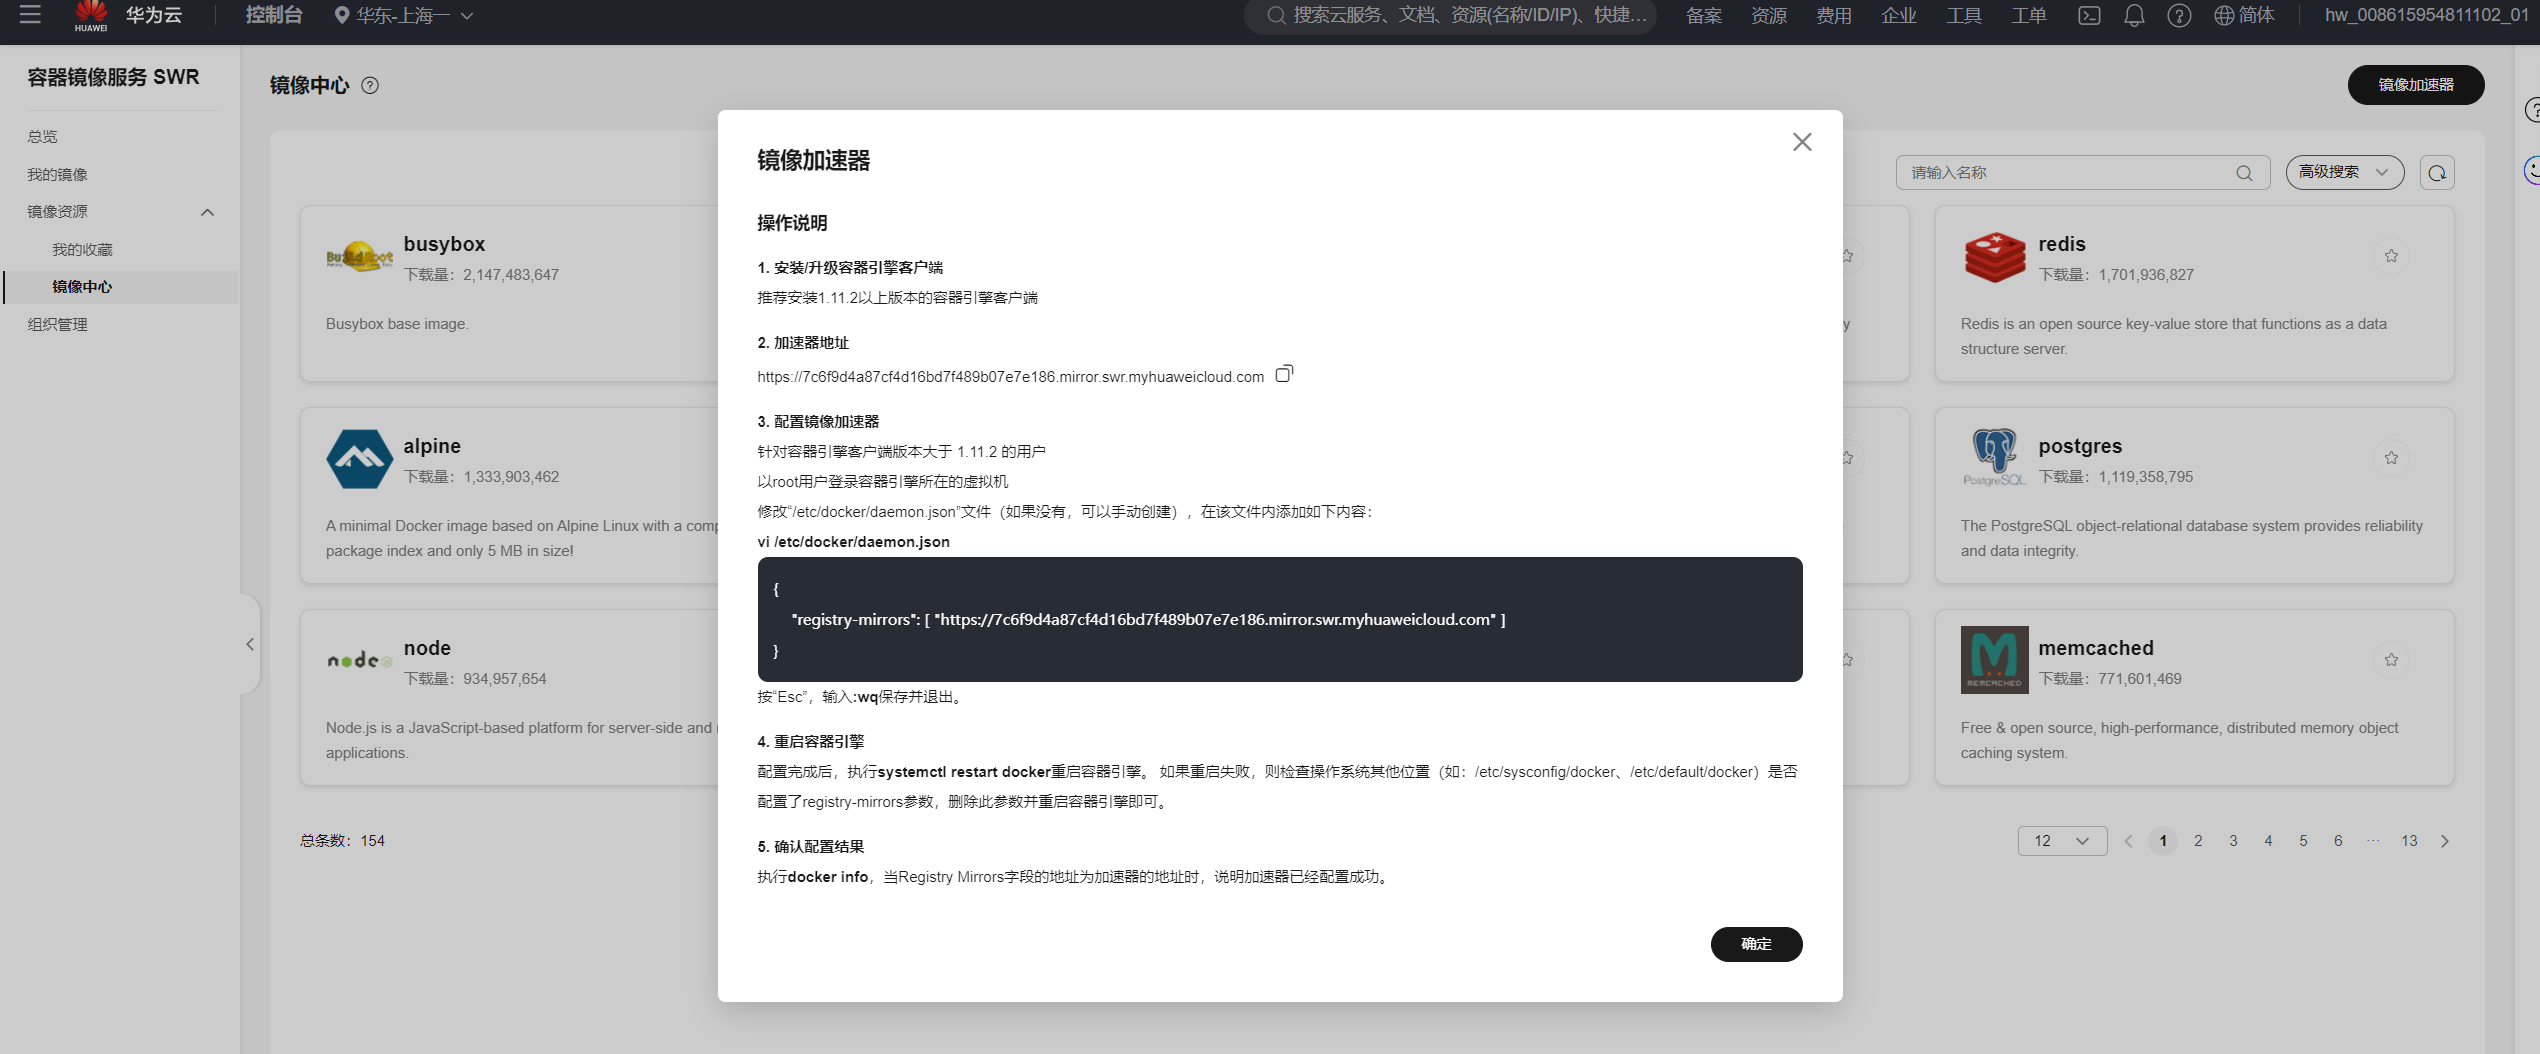Open the 费用 menu item
This screenshot has height=1054, width=2540.
(1833, 16)
